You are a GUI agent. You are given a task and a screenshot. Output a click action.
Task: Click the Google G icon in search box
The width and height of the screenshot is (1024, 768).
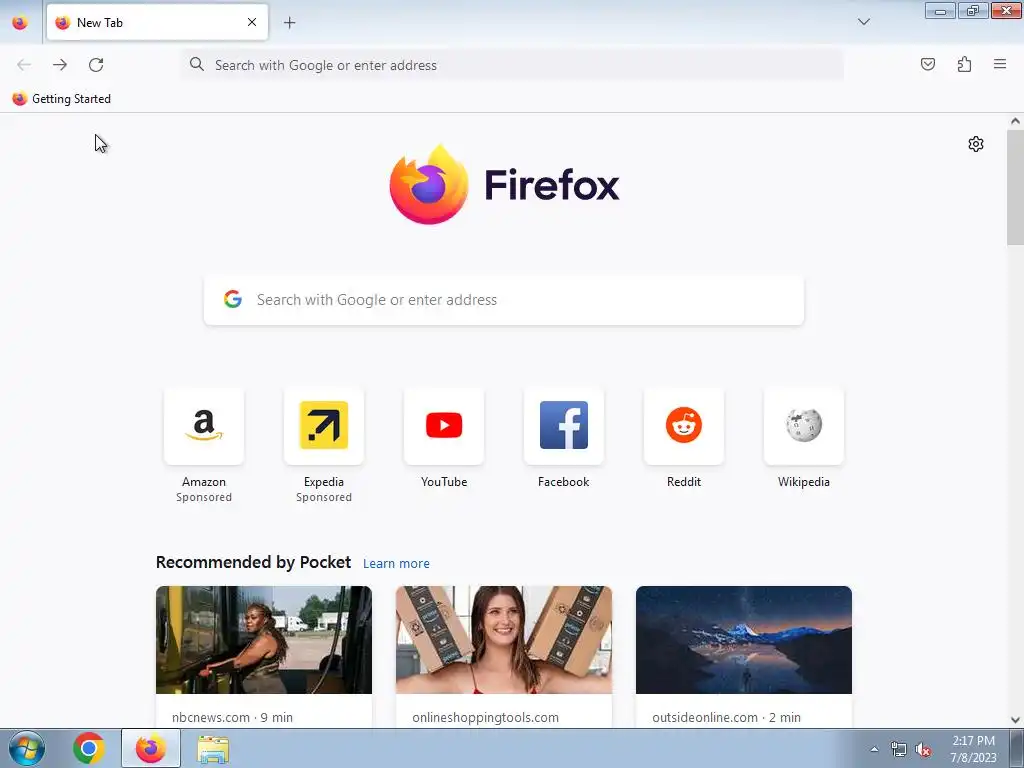tap(232, 299)
